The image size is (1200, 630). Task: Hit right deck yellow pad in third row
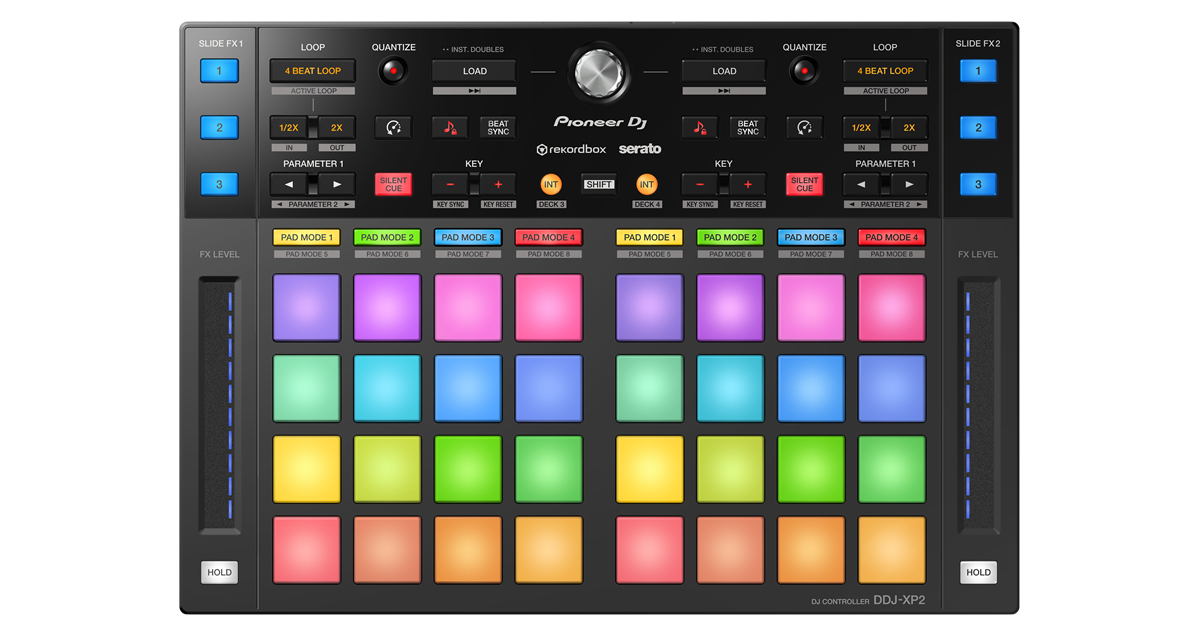(x=650, y=469)
